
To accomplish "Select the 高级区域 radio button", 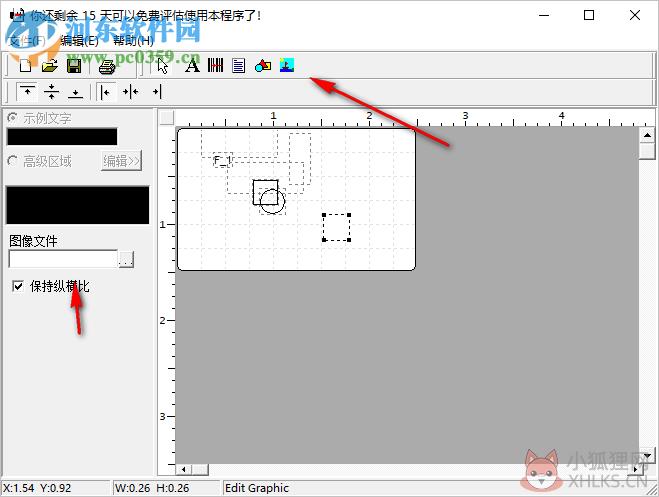I will point(12,161).
